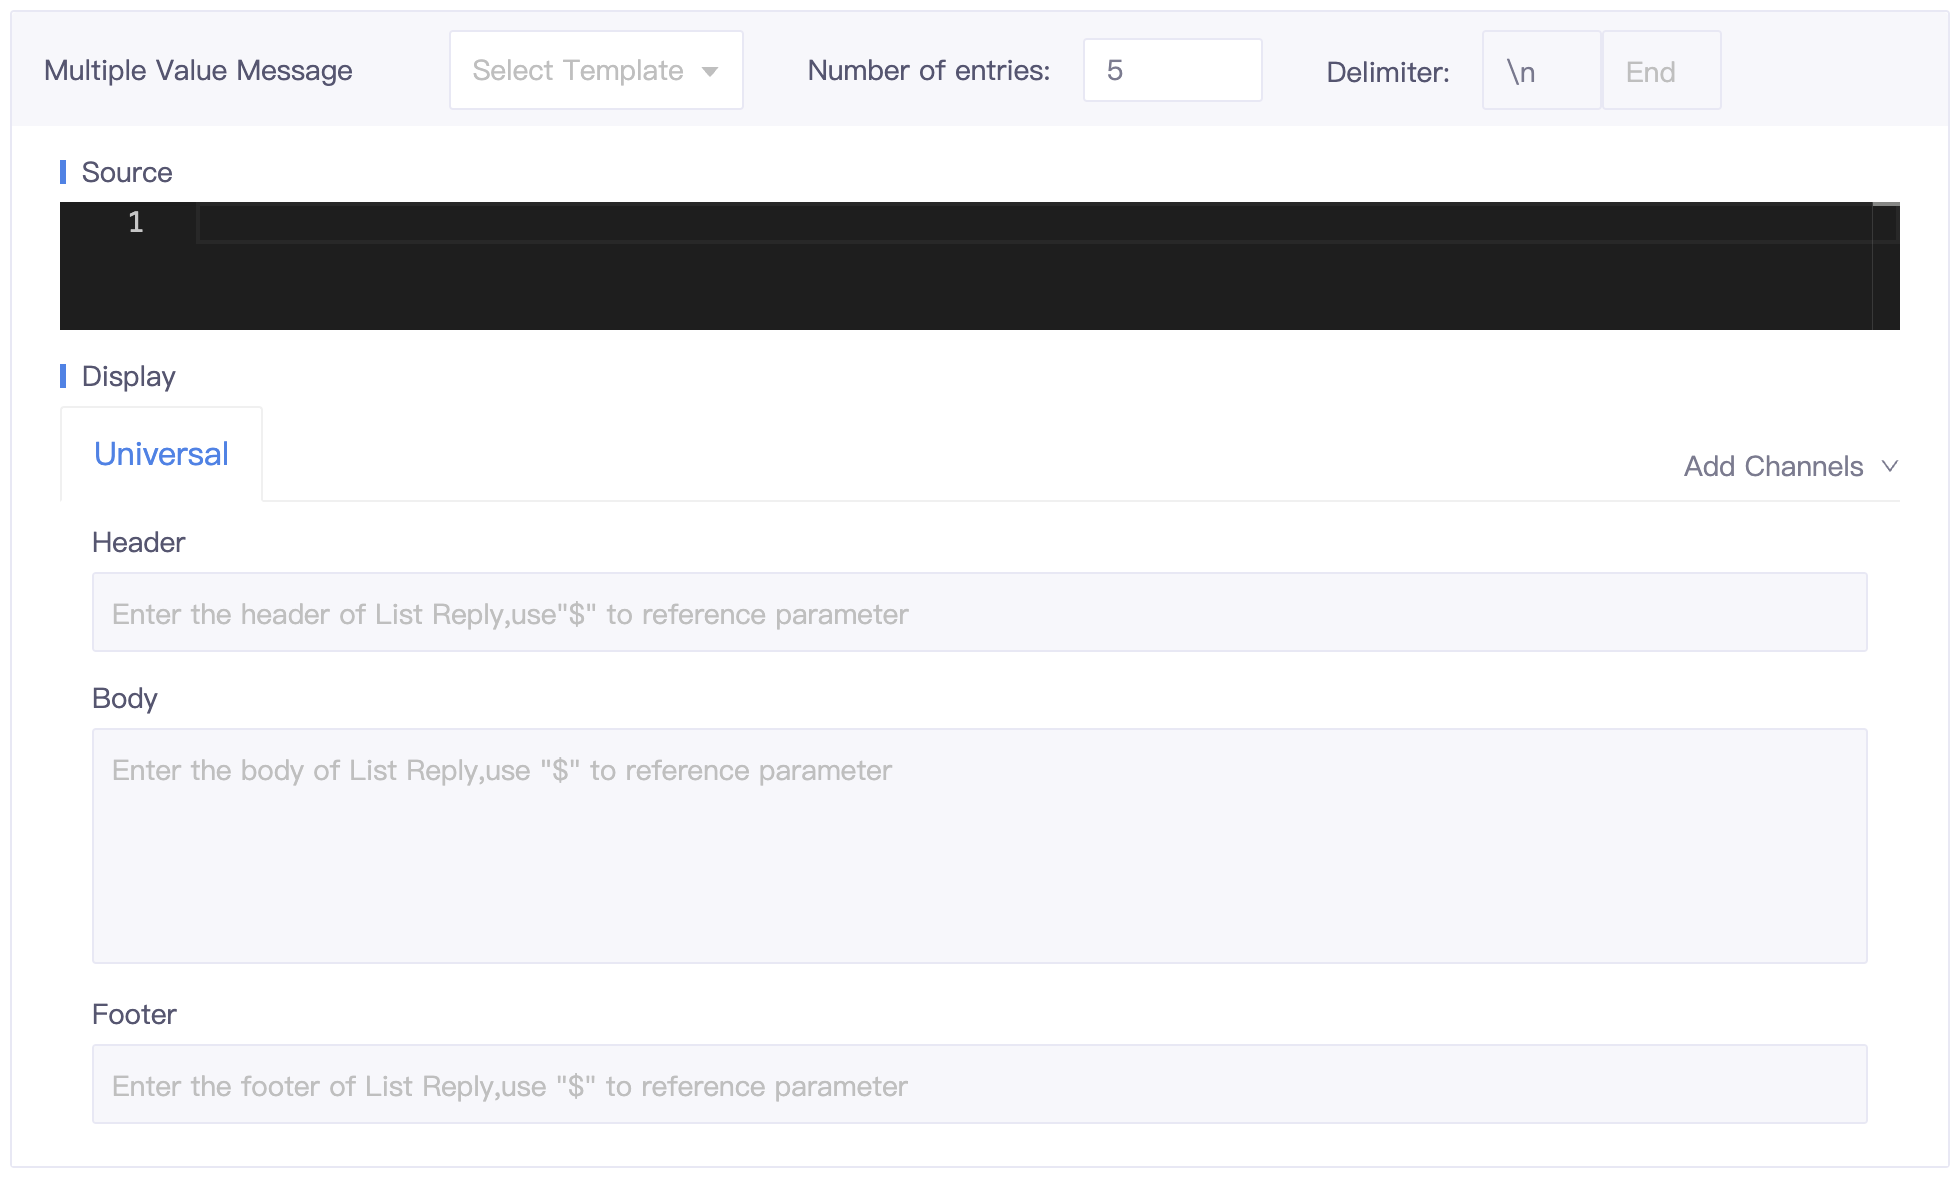Click the chevron beside Add Channels

pos(1889,466)
